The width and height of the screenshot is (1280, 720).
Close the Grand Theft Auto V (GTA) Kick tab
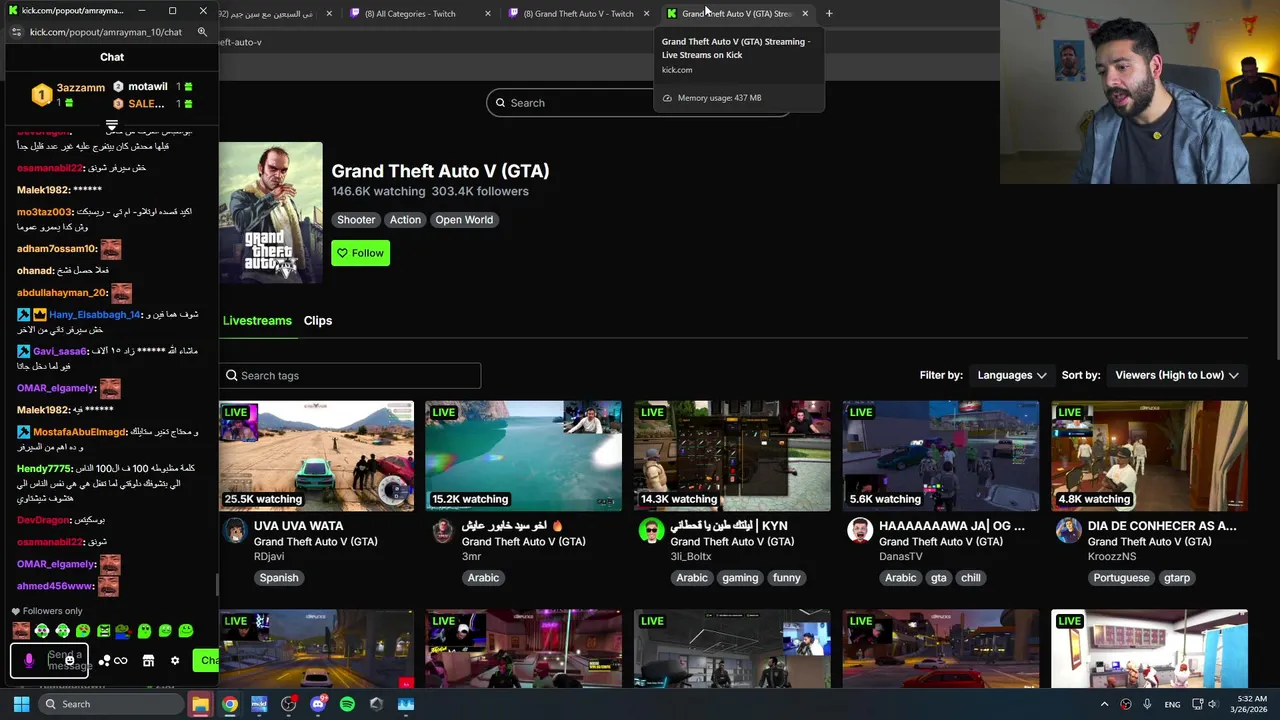coord(805,14)
